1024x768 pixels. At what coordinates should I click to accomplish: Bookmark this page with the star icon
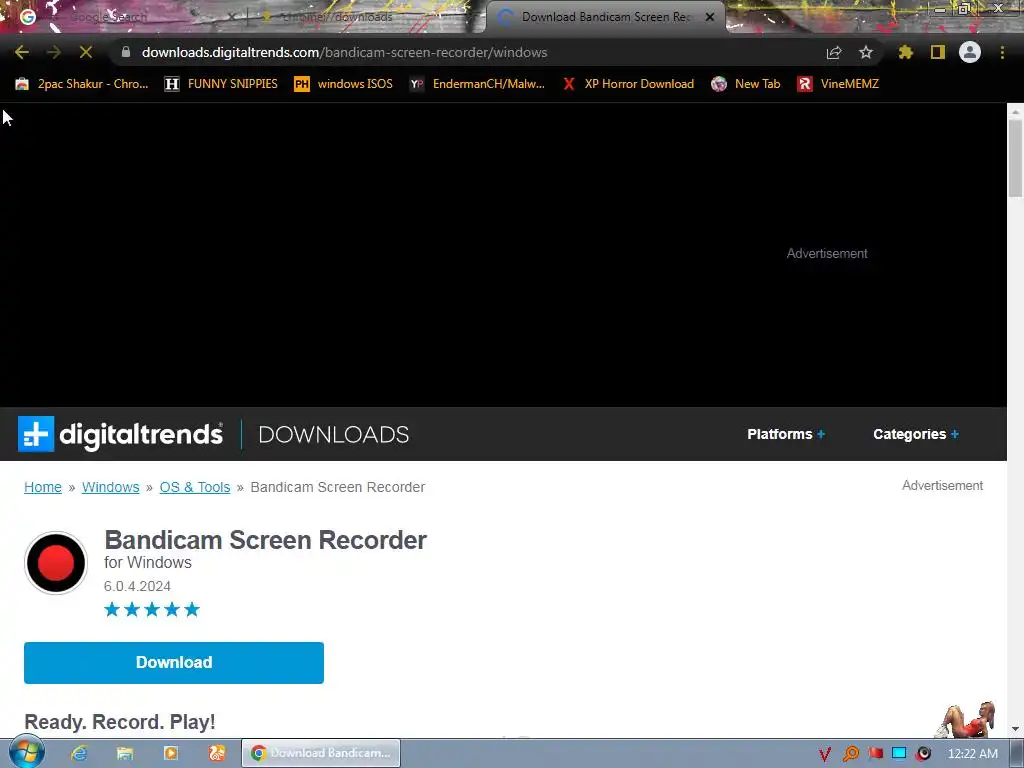(x=866, y=52)
